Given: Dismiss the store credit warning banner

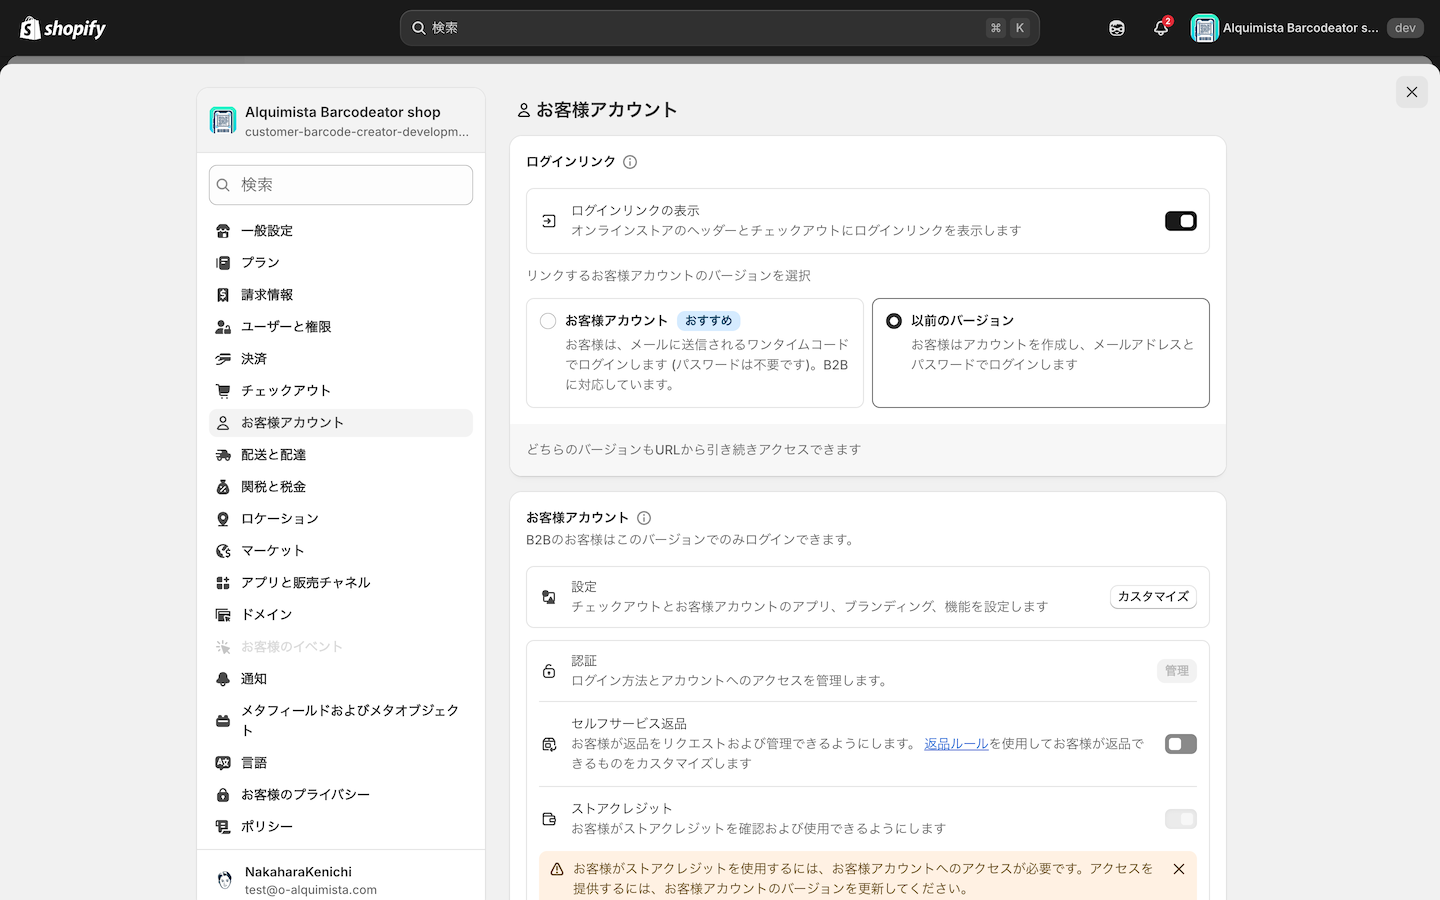Looking at the screenshot, I should 1179,869.
